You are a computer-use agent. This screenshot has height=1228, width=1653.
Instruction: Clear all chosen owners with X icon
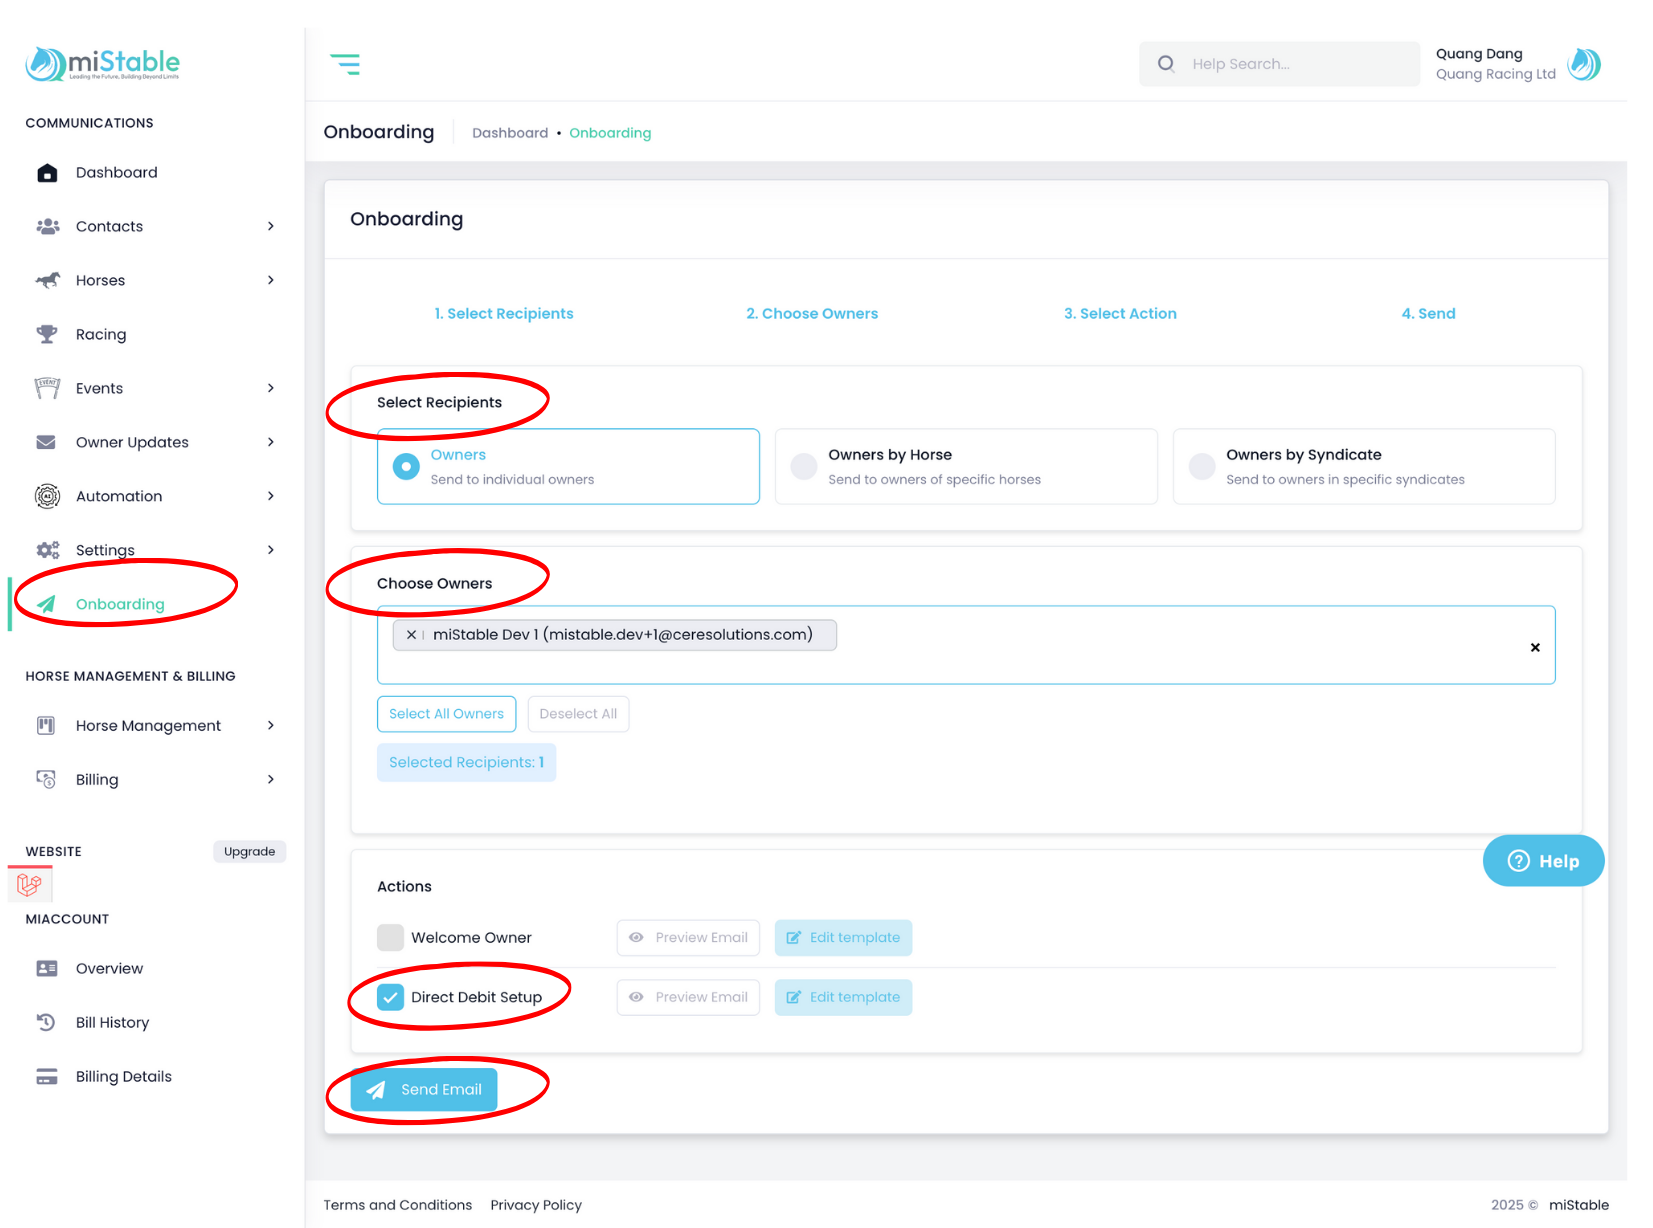[x=1535, y=647]
